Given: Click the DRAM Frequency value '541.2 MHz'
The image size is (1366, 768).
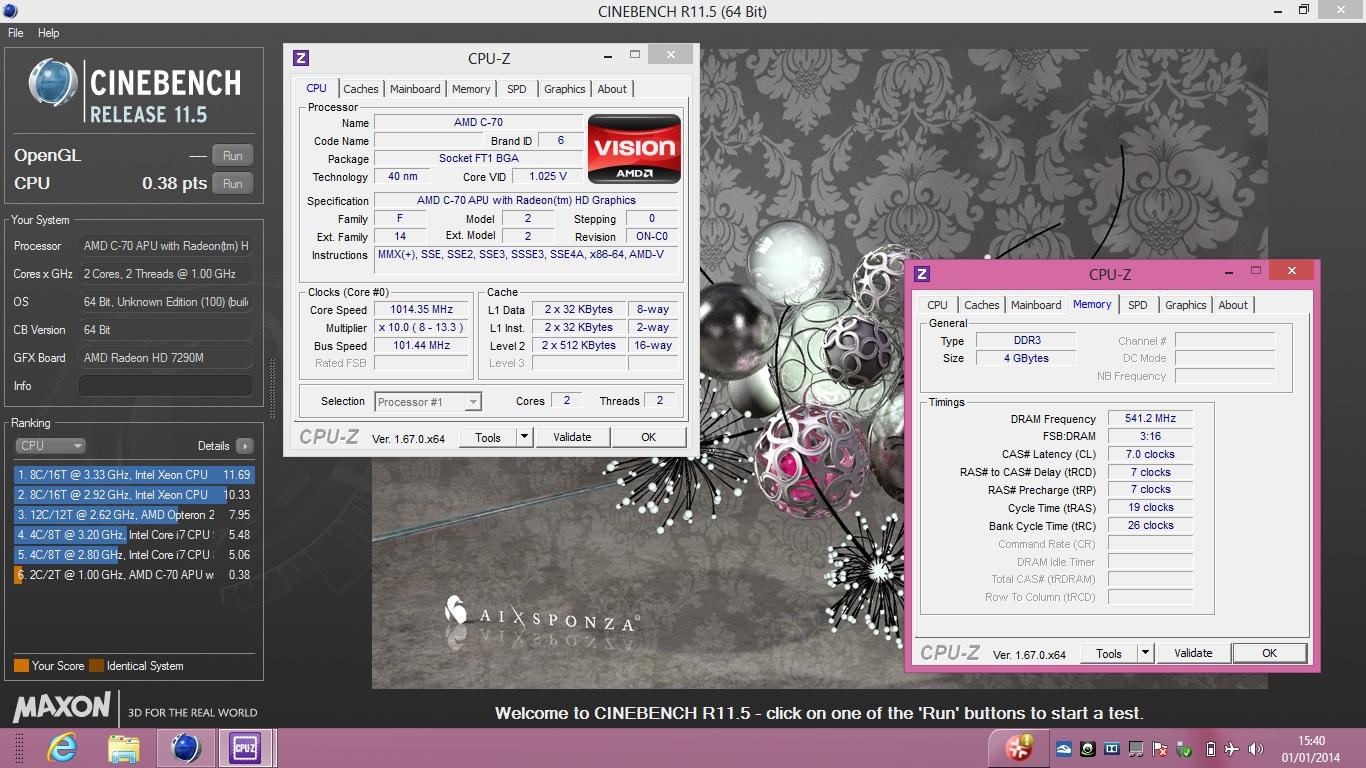Looking at the screenshot, I should tap(1150, 419).
